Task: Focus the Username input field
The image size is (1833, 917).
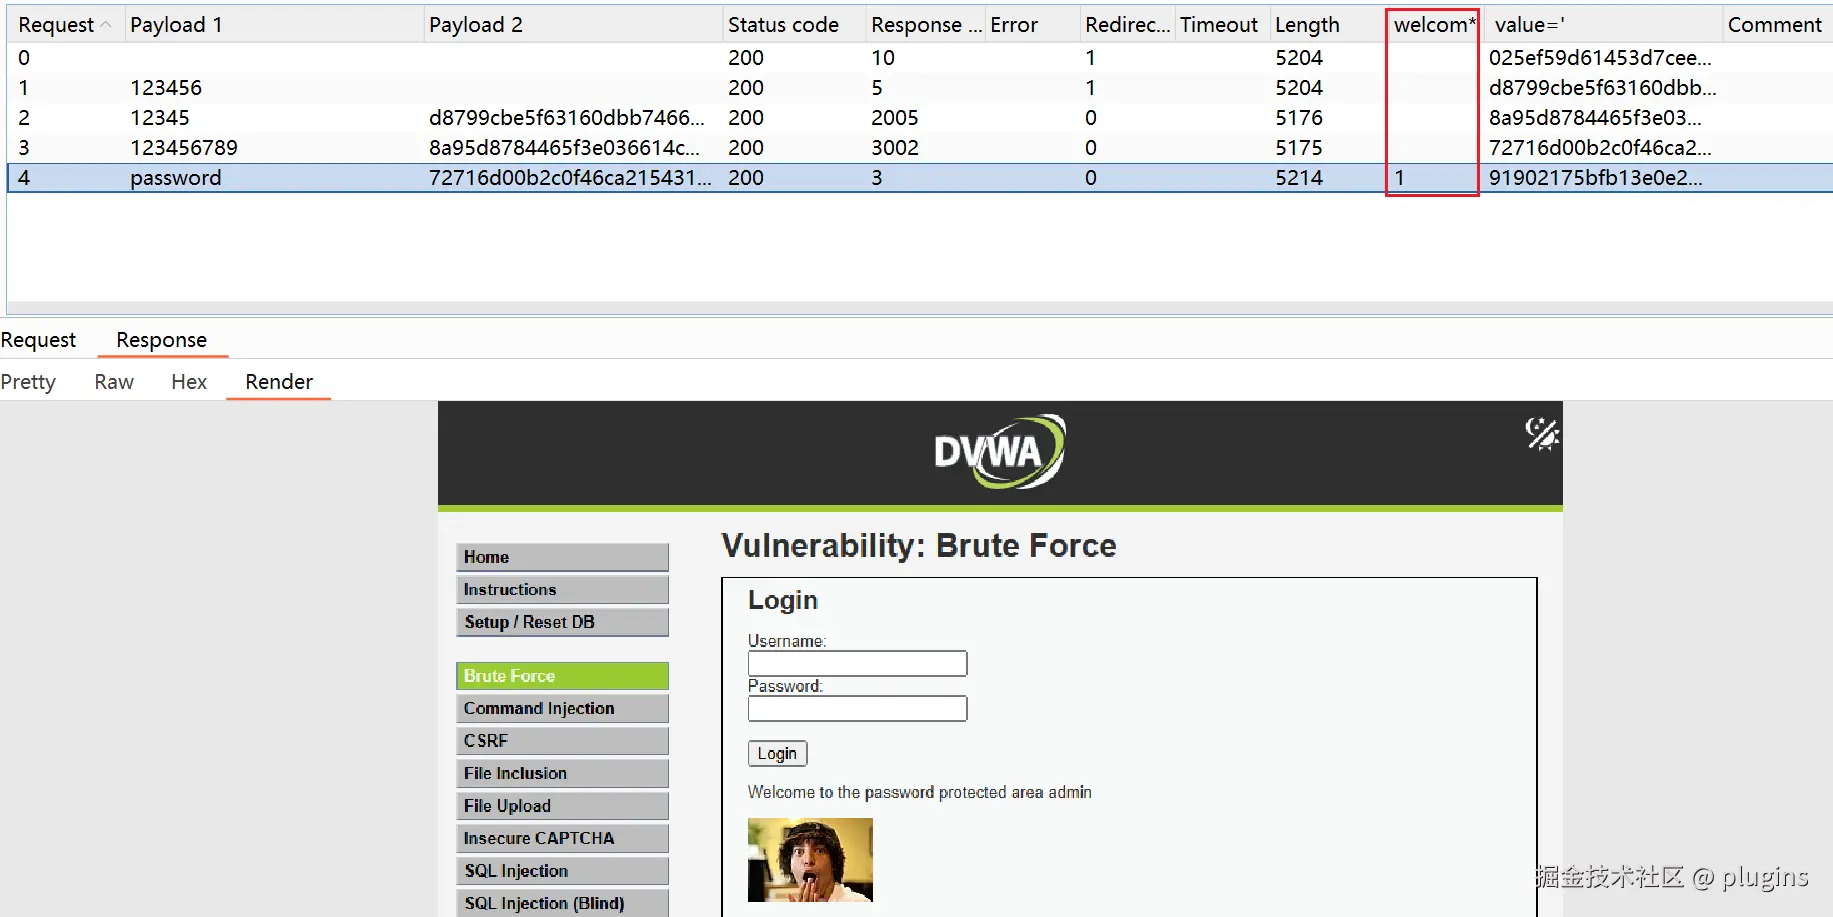Action: [x=857, y=663]
